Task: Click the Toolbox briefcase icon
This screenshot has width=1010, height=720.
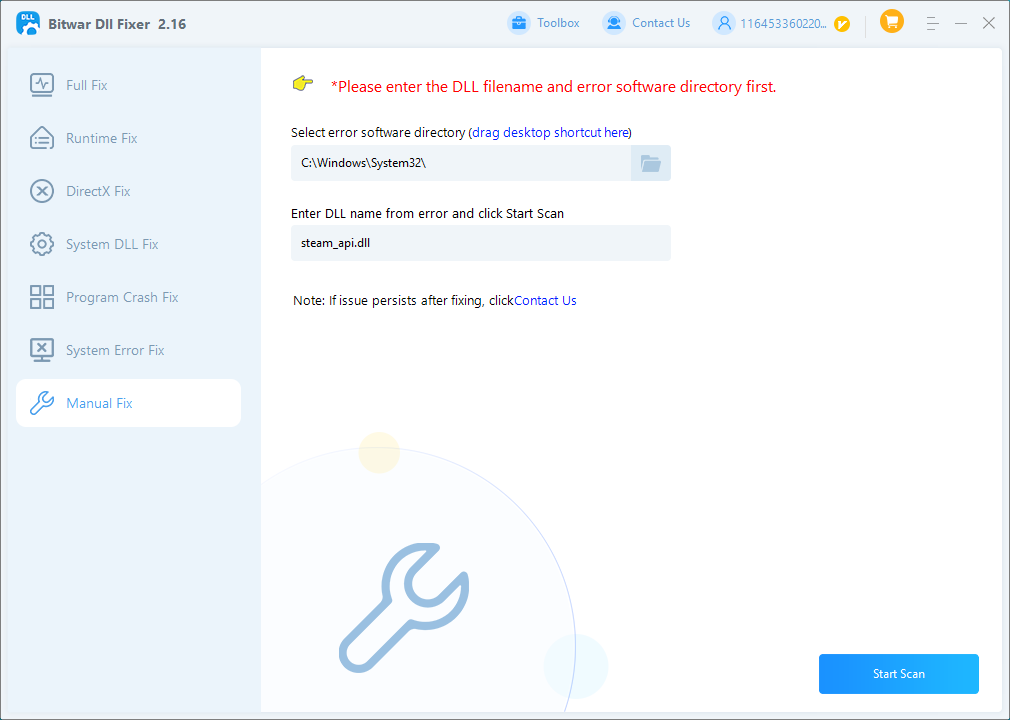Action: pyautogui.click(x=519, y=23)
